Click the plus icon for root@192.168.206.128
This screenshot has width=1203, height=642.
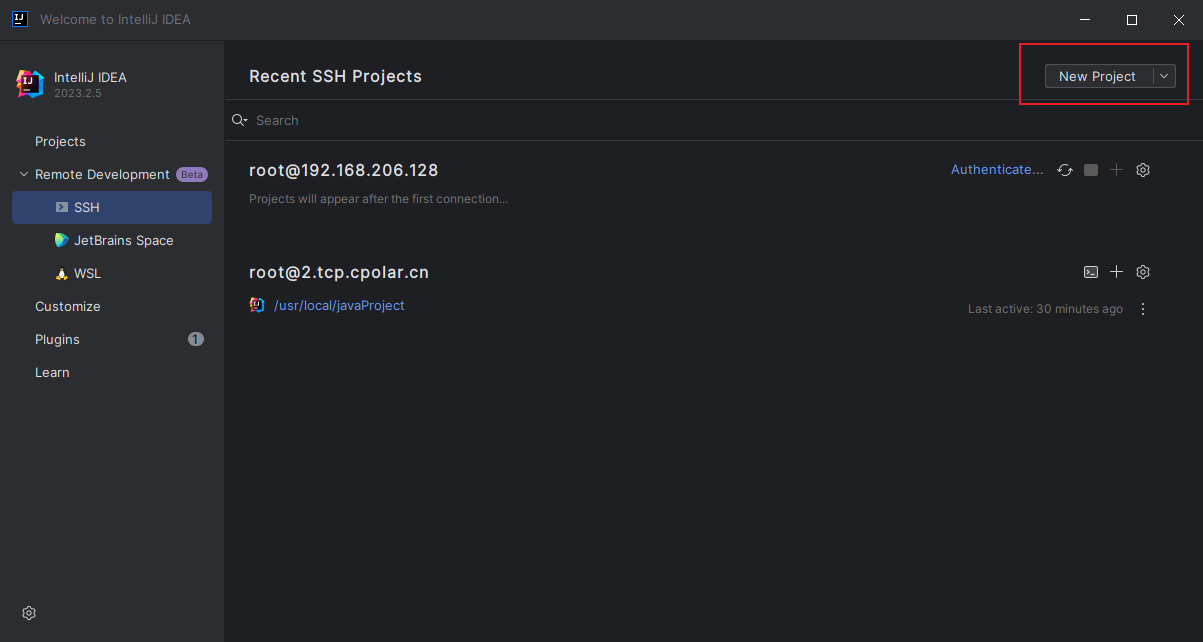1117,170
